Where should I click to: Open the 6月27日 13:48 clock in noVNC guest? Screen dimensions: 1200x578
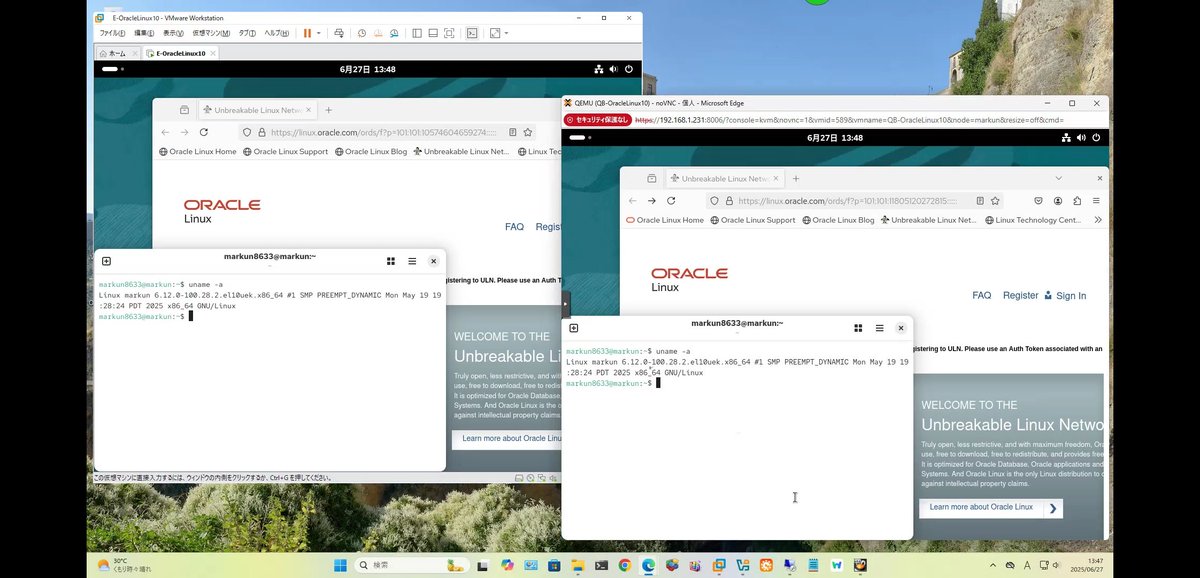(x=835, y=138)
